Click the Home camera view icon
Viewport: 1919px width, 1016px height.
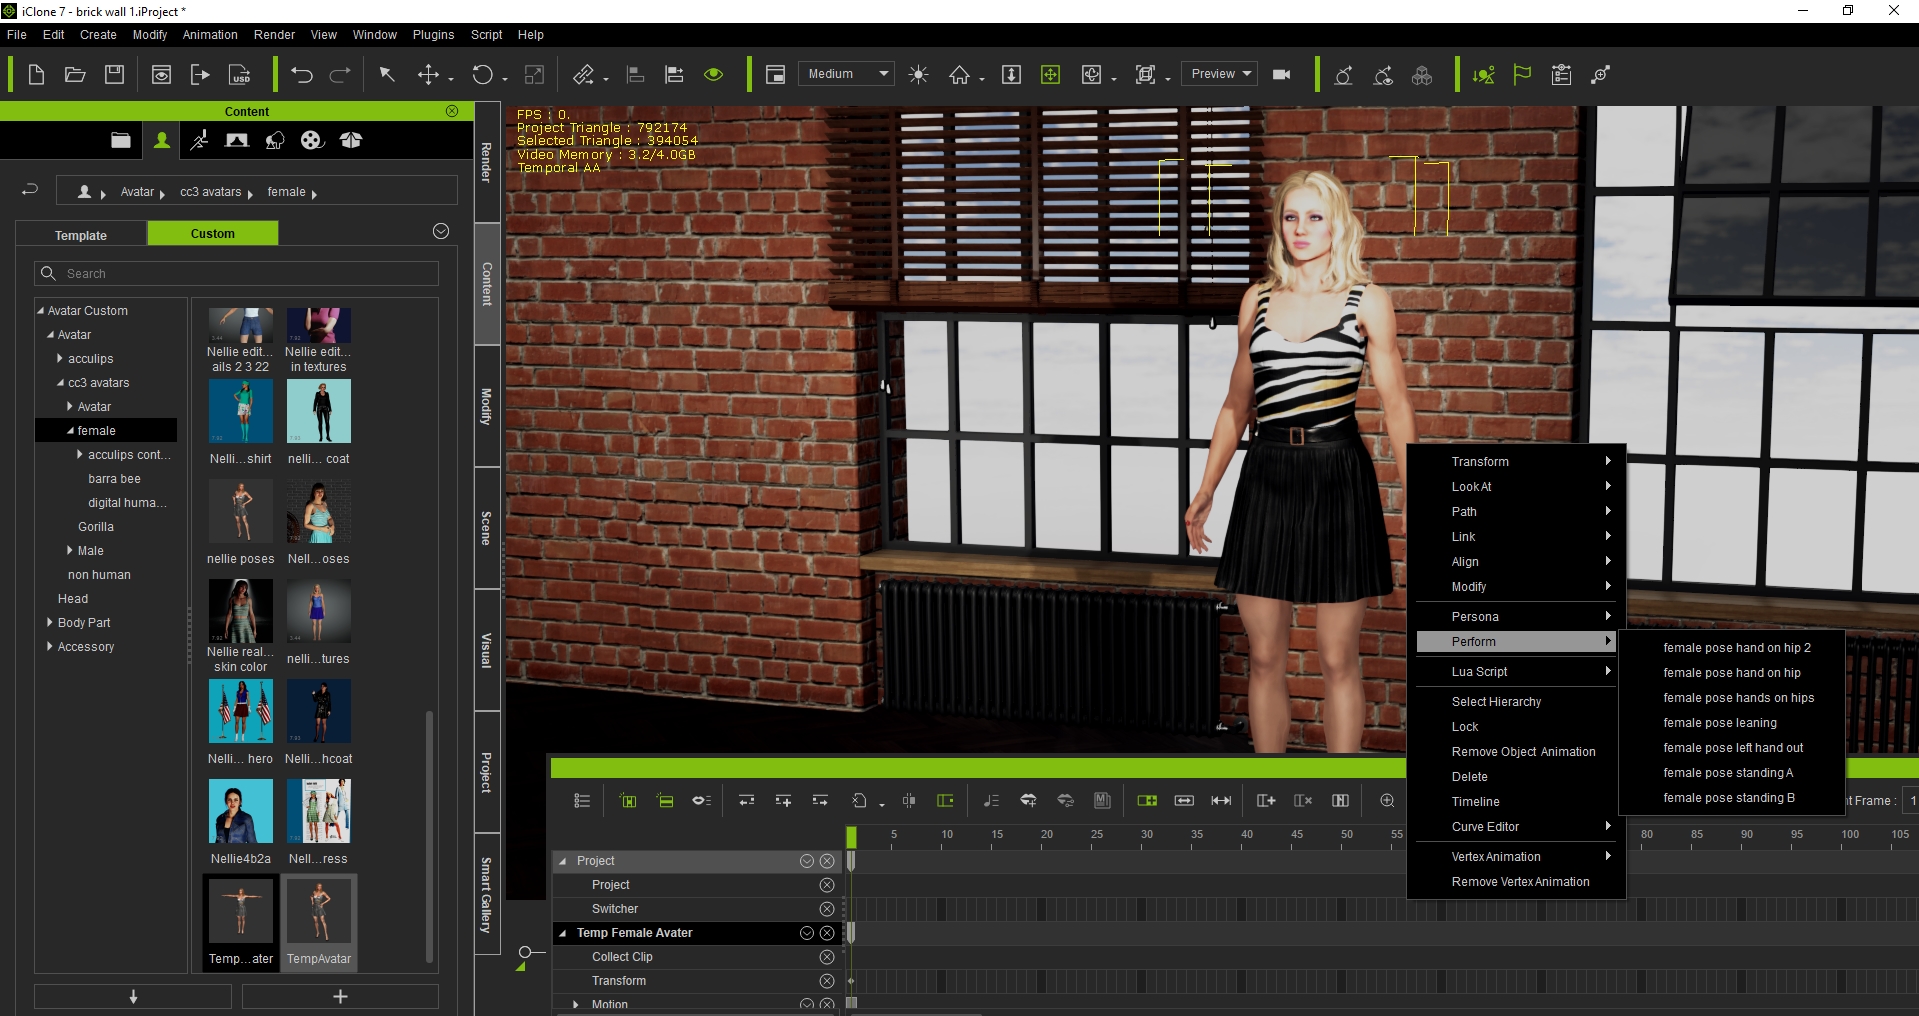tap(959, 75)
